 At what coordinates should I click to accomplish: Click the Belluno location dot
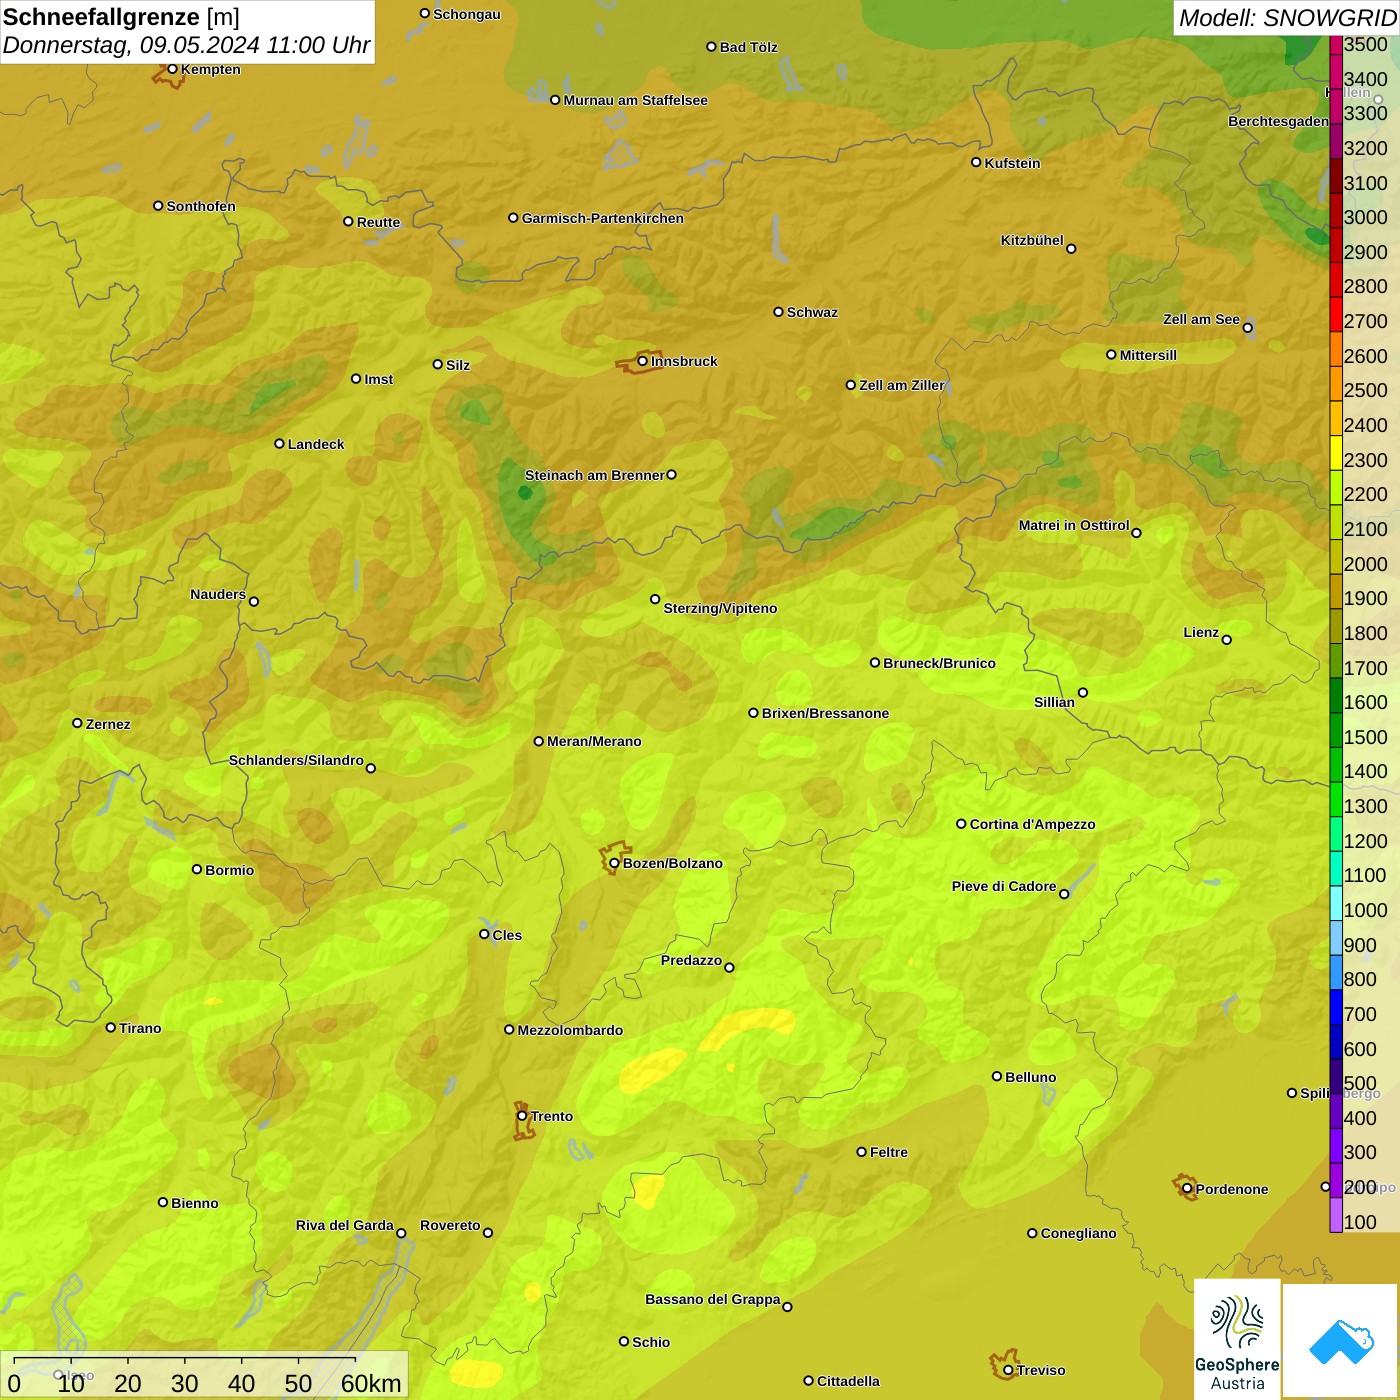click(997, 1076)
